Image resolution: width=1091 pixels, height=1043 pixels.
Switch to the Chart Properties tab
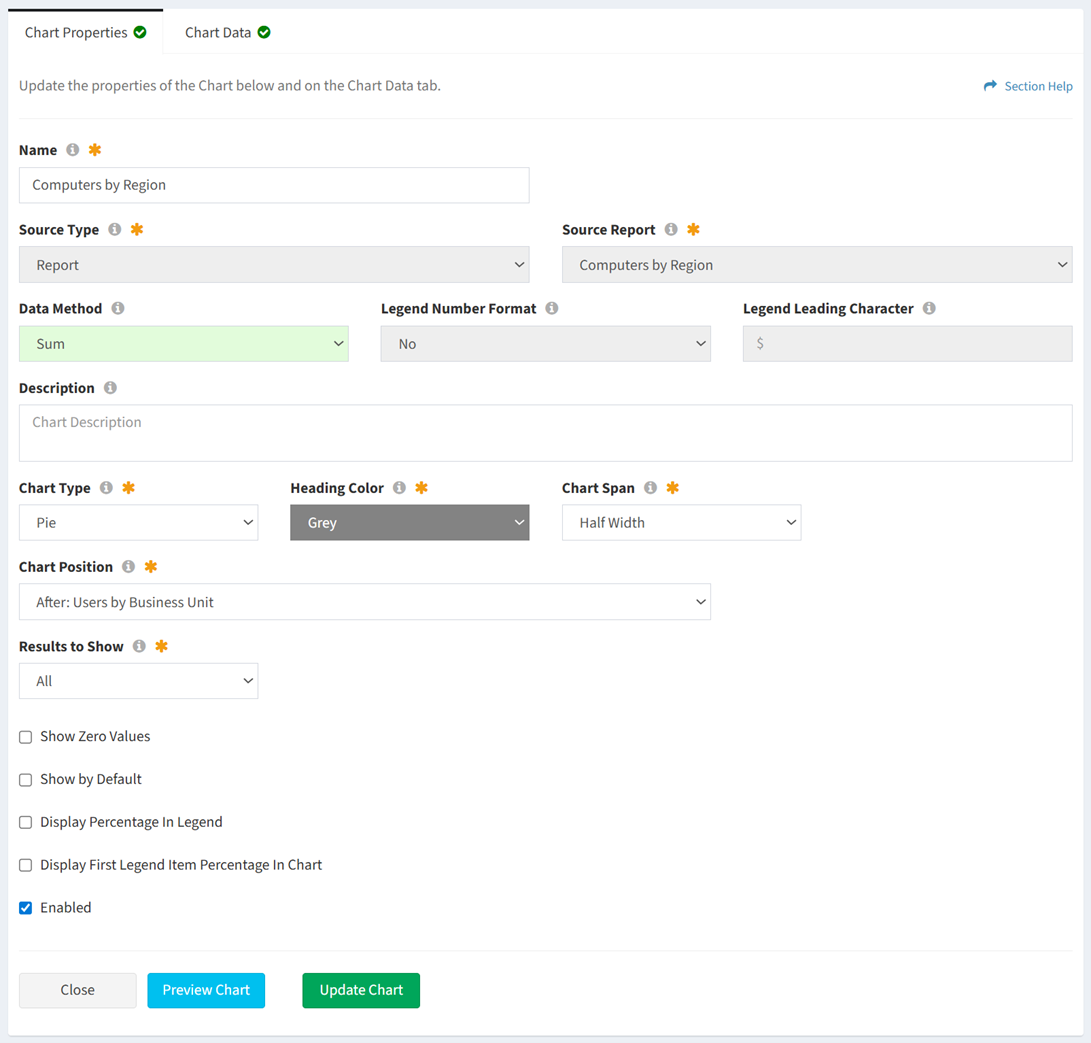pos(86,32)
